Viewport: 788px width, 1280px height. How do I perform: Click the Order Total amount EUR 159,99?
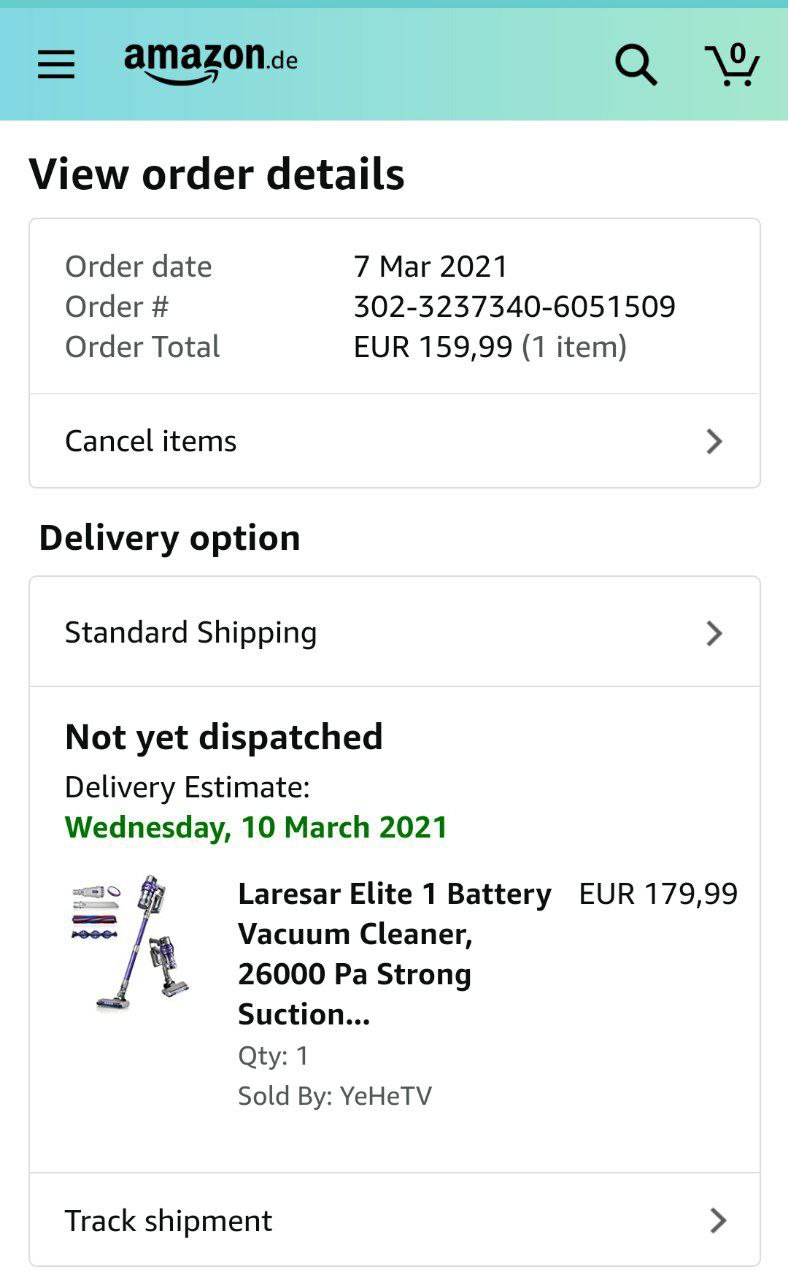[433, 347]
